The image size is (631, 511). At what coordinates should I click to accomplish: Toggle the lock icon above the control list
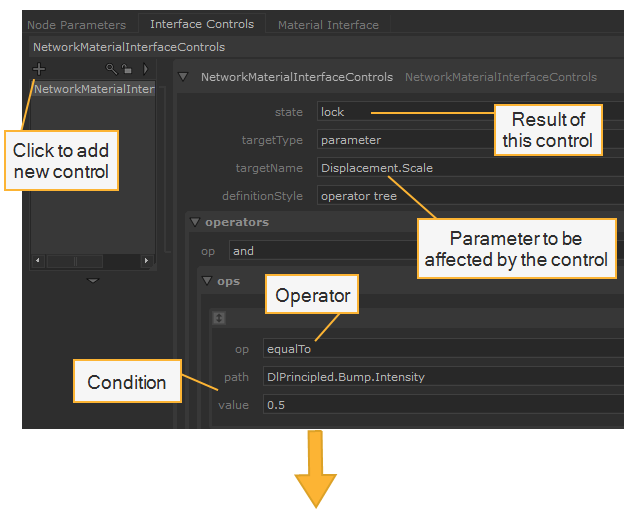click(127, 69)
